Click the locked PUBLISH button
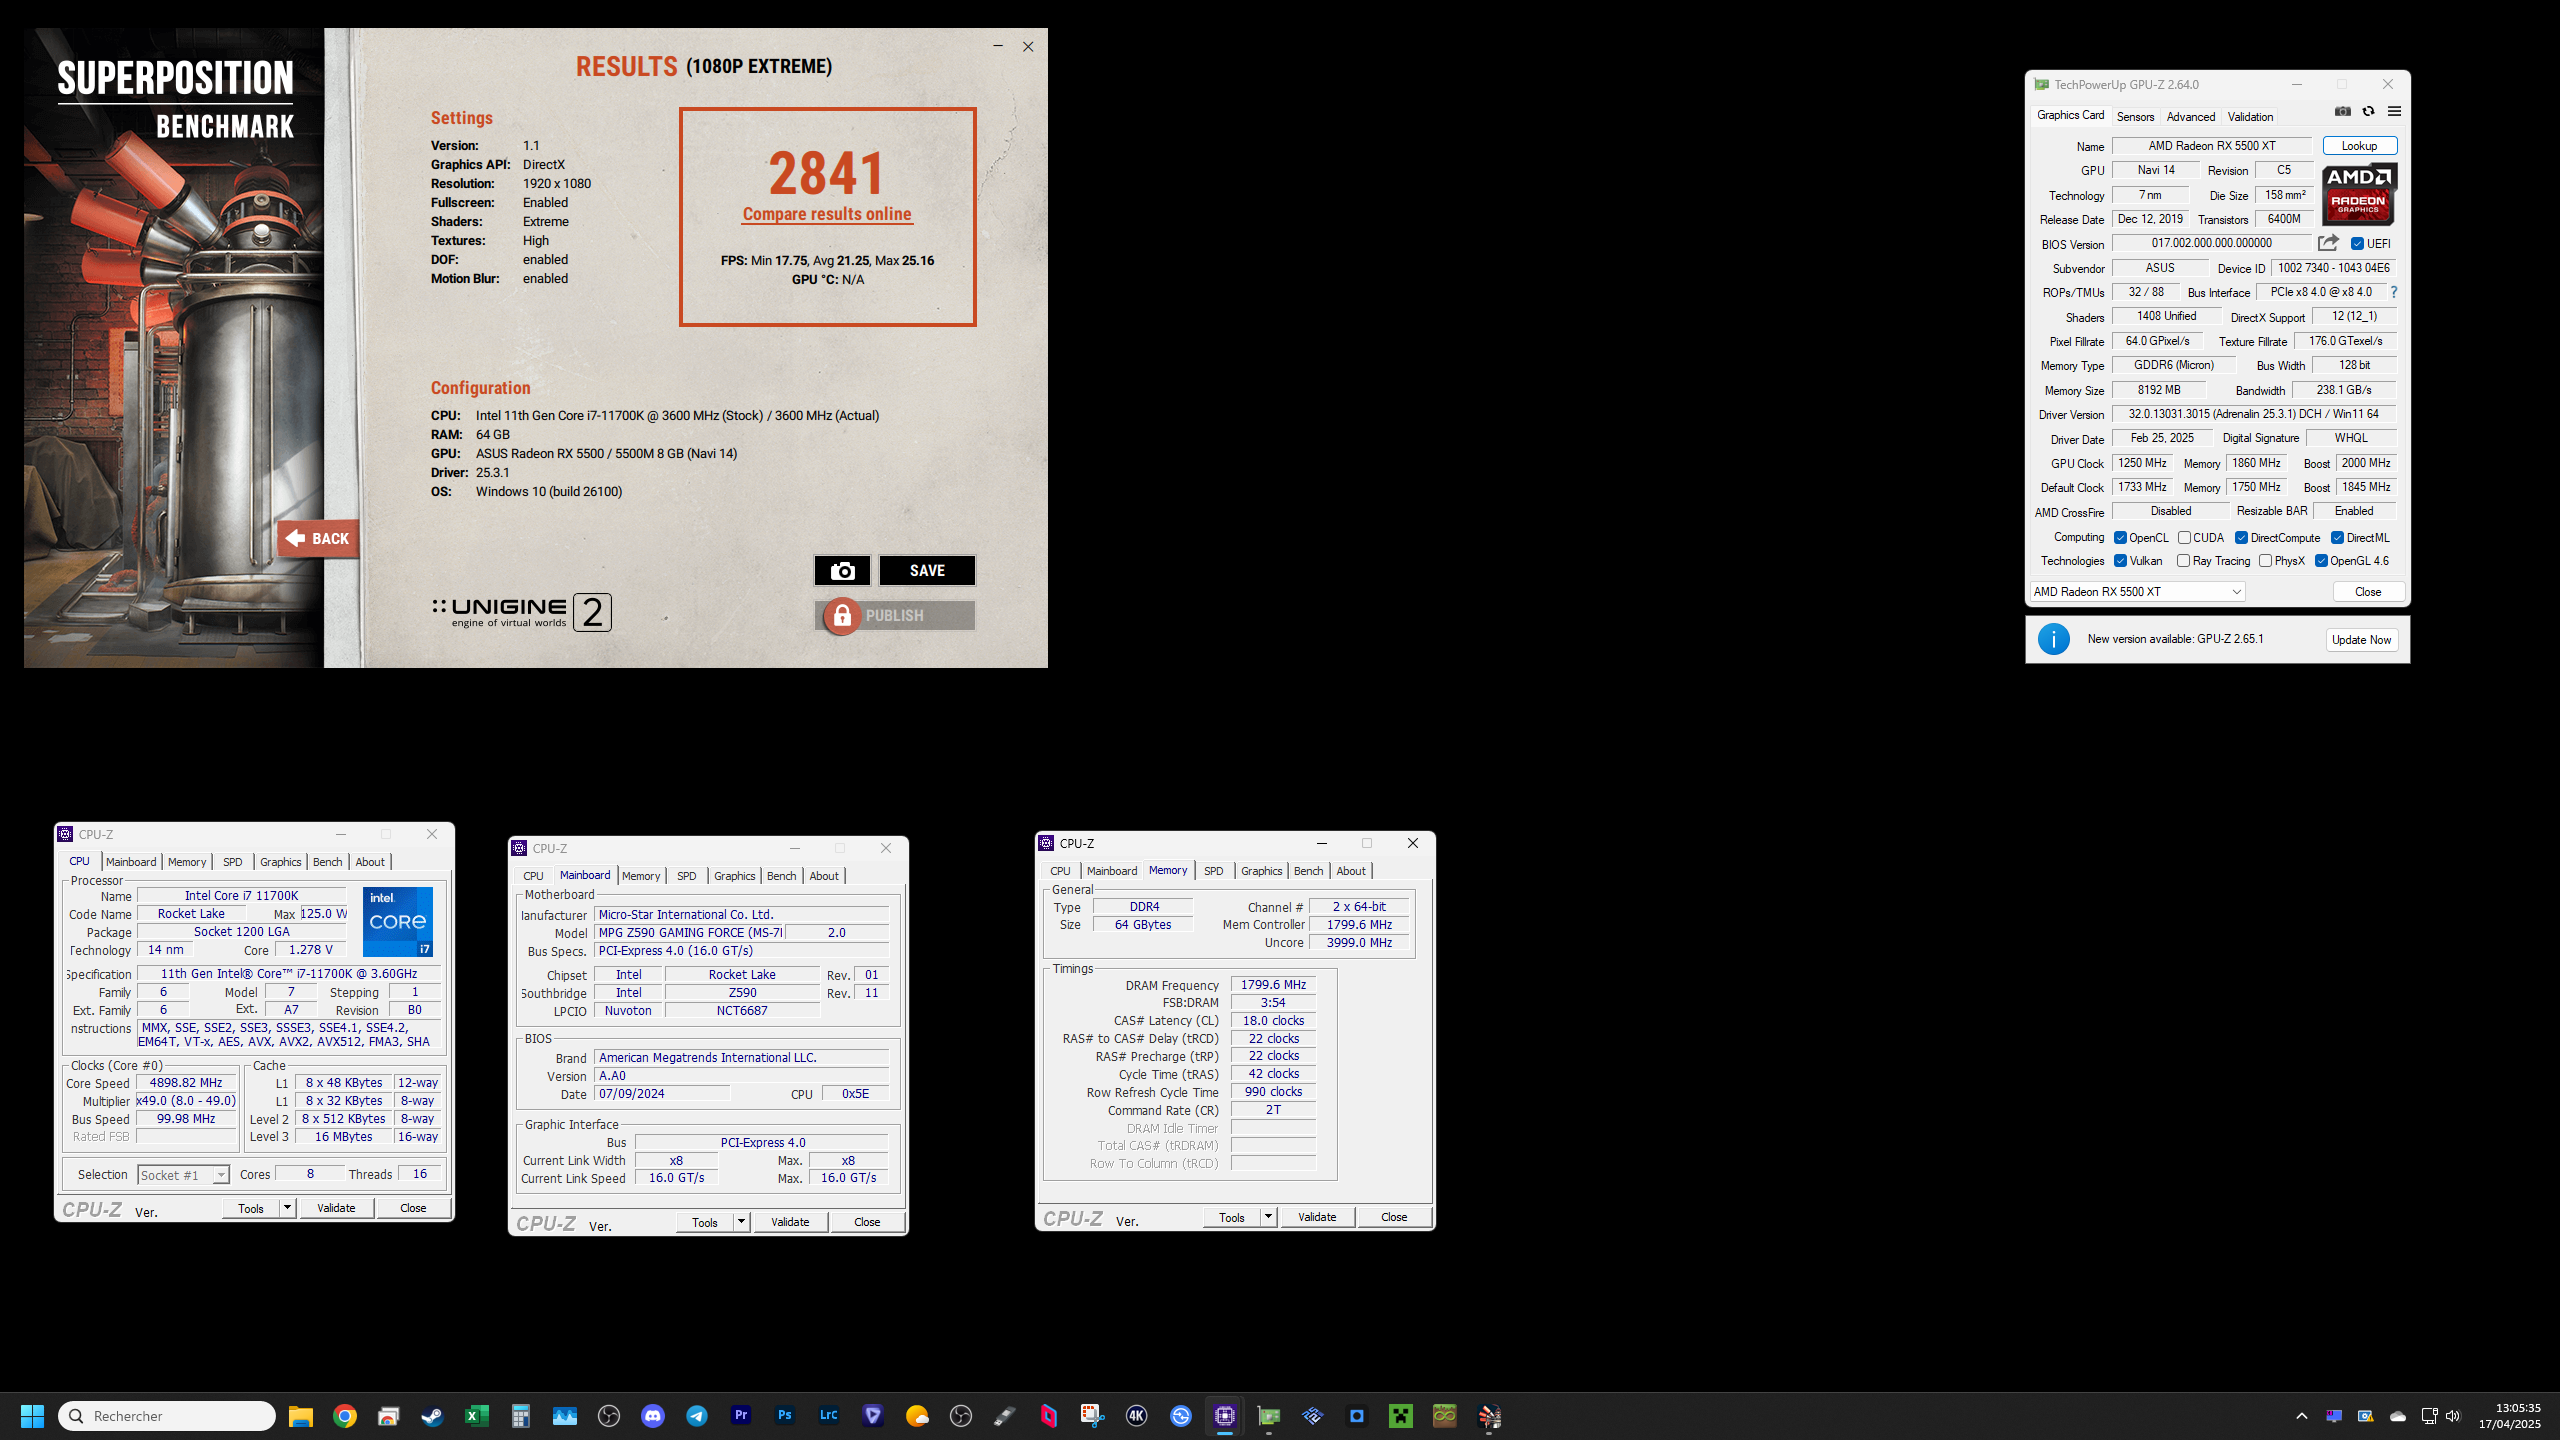The width and height of the screenshot is (2560, 1440). tap(895, 615)
